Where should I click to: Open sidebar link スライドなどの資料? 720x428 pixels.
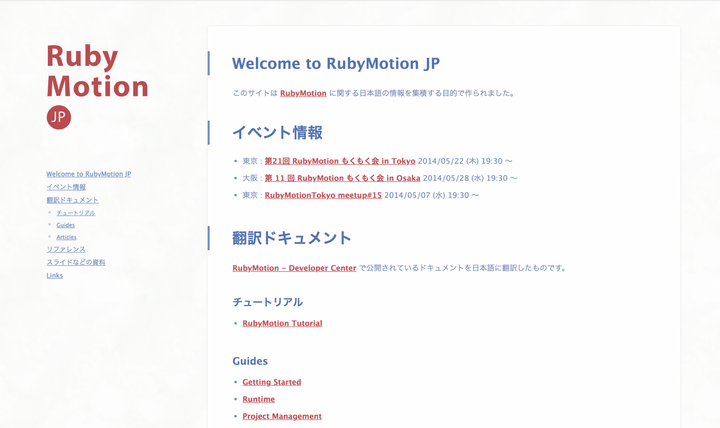[x=76, y=262]
